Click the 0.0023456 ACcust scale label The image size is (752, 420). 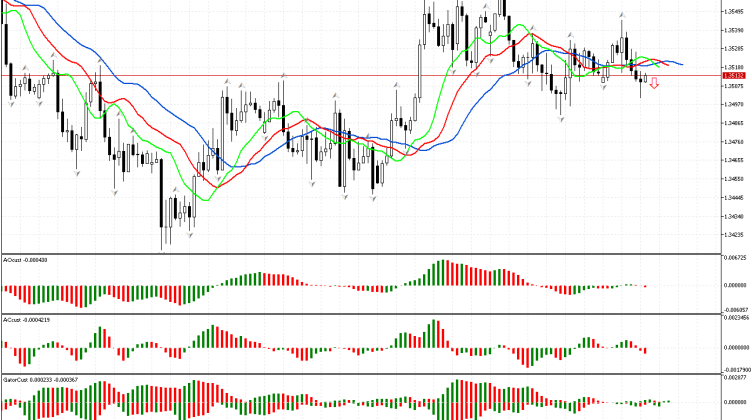click(735, 318)
